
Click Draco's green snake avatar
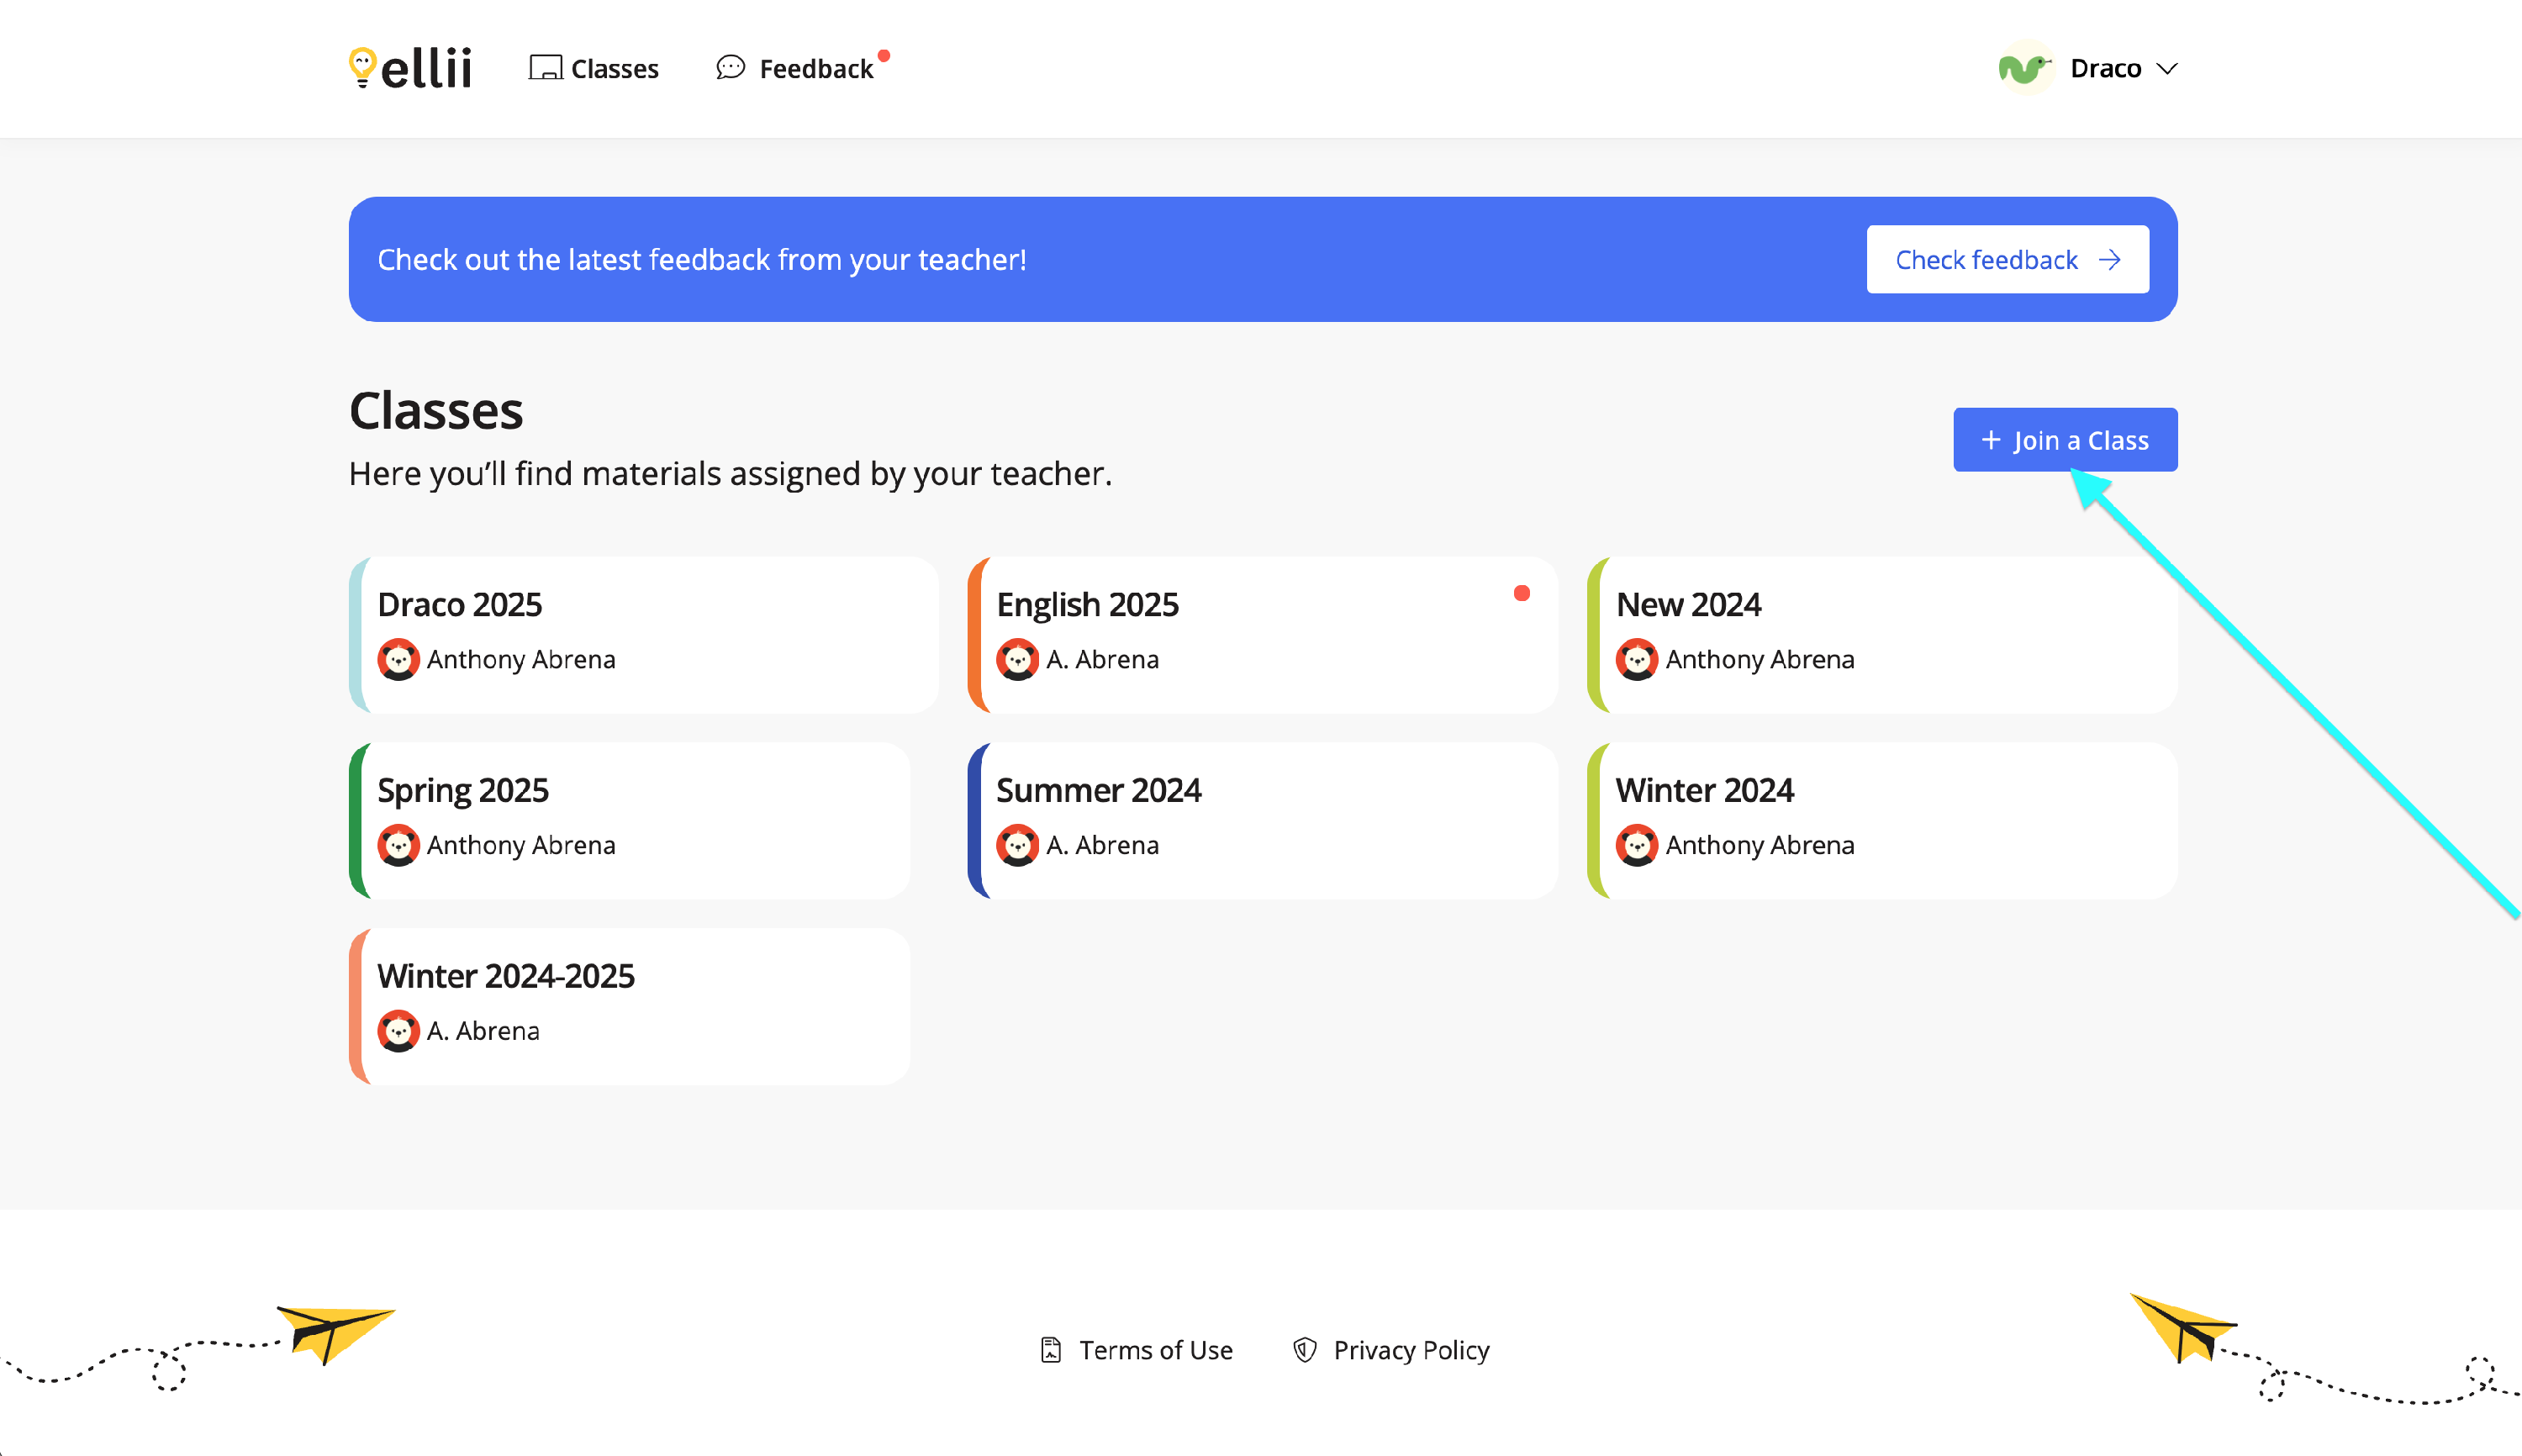pos(2024,68)
